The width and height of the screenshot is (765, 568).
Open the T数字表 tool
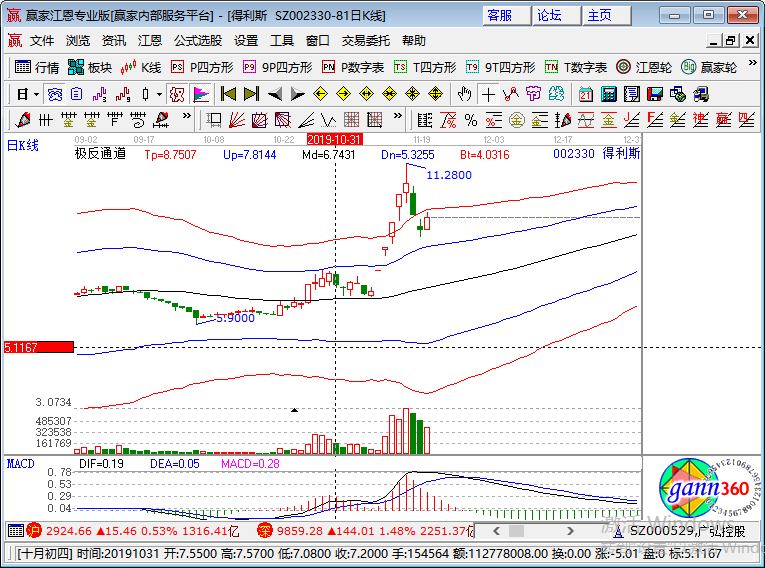pyautogui.click(x=576, y=67)
